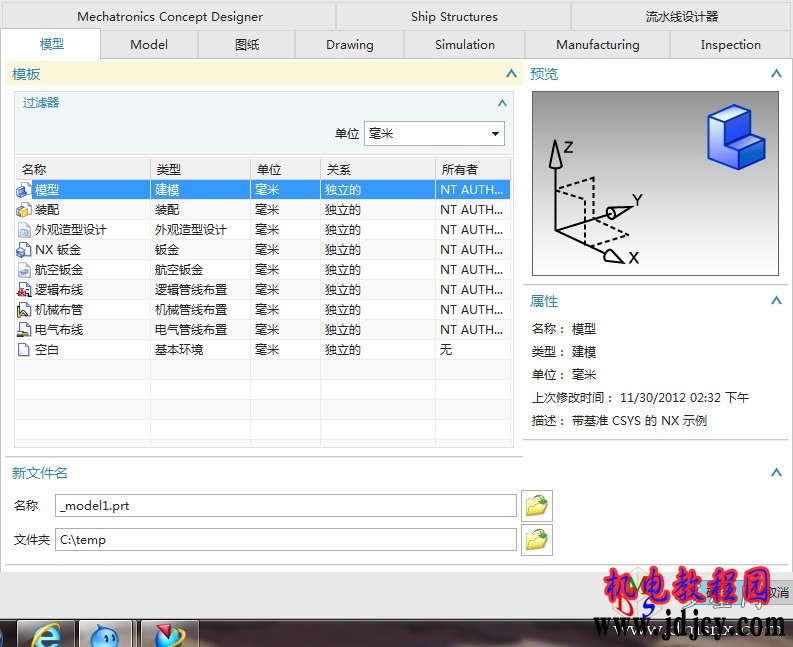Browse for 文件夹 directory with folder icon
The image size is (793, 647).
click(x=537, y=540)
